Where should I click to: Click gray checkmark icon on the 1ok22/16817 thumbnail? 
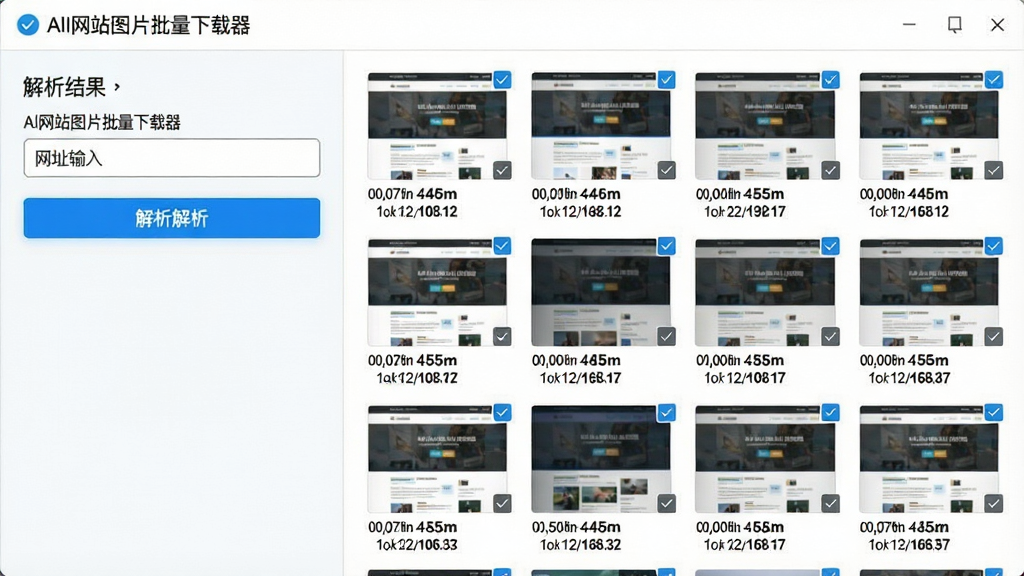coord(831,504)
